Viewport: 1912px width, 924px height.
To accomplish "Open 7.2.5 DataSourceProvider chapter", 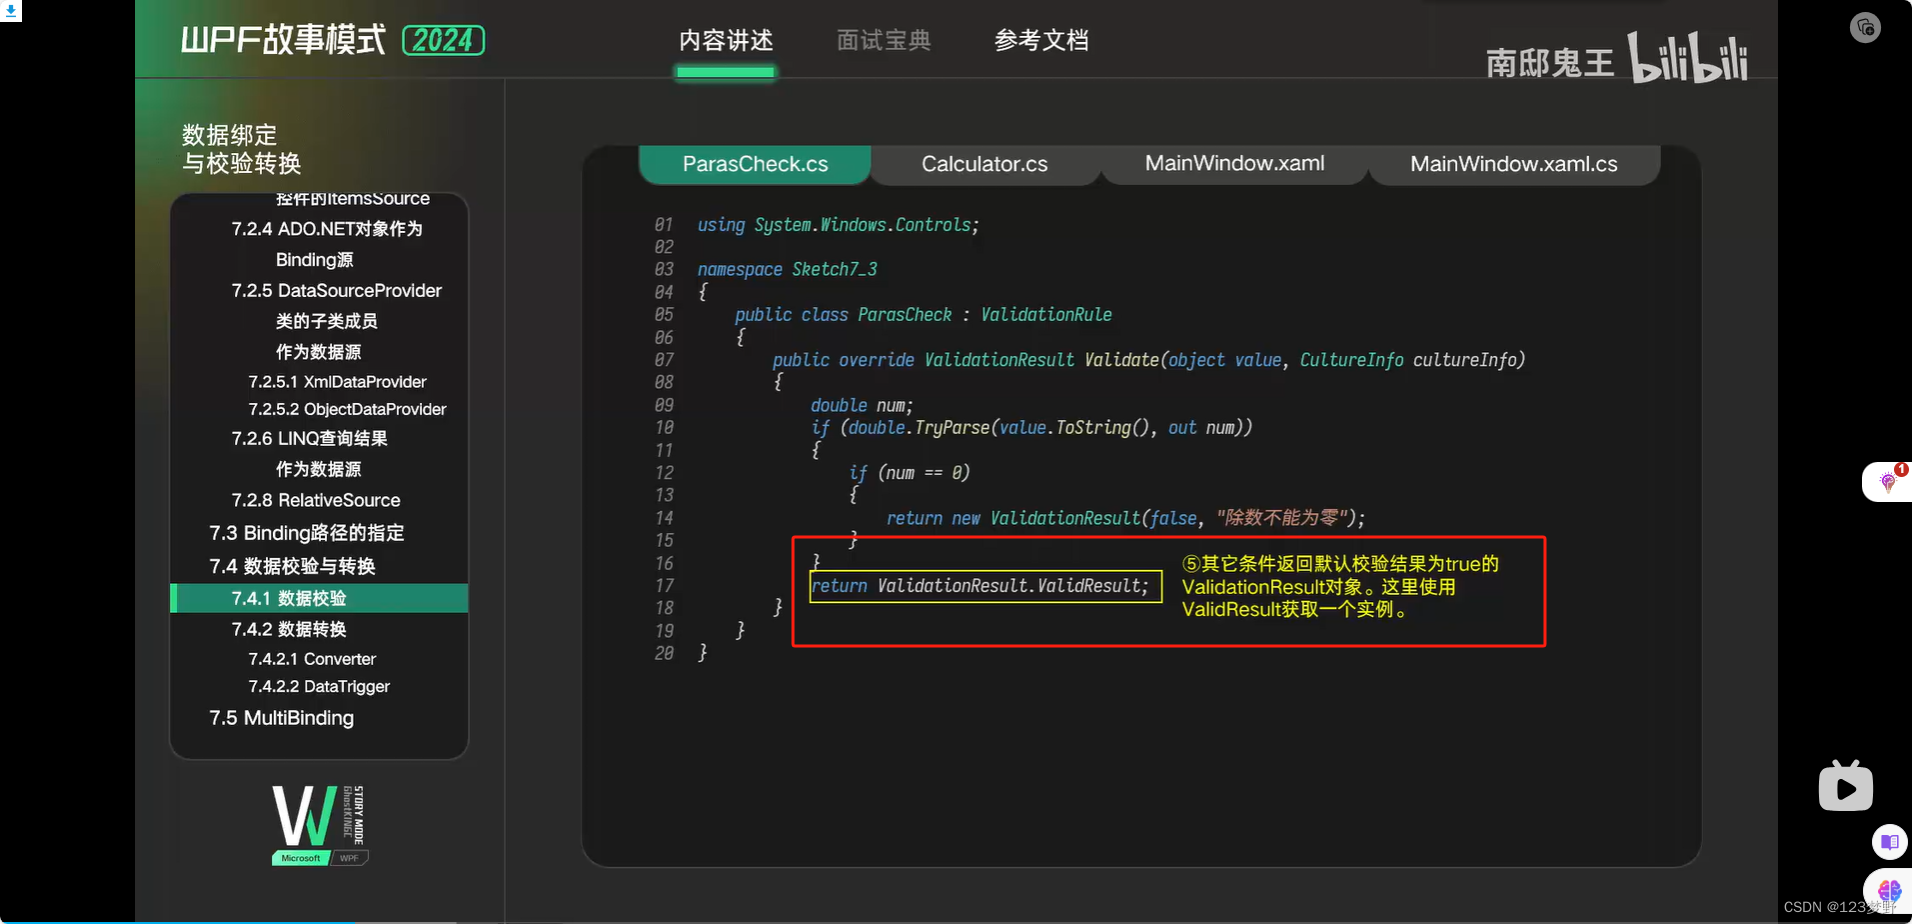I will (336, 290).
